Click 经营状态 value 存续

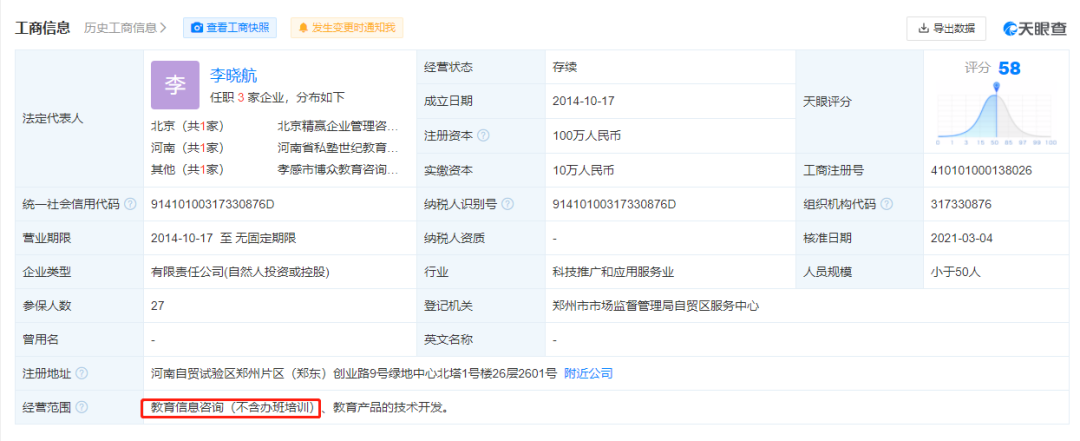(x=564, y=68)
